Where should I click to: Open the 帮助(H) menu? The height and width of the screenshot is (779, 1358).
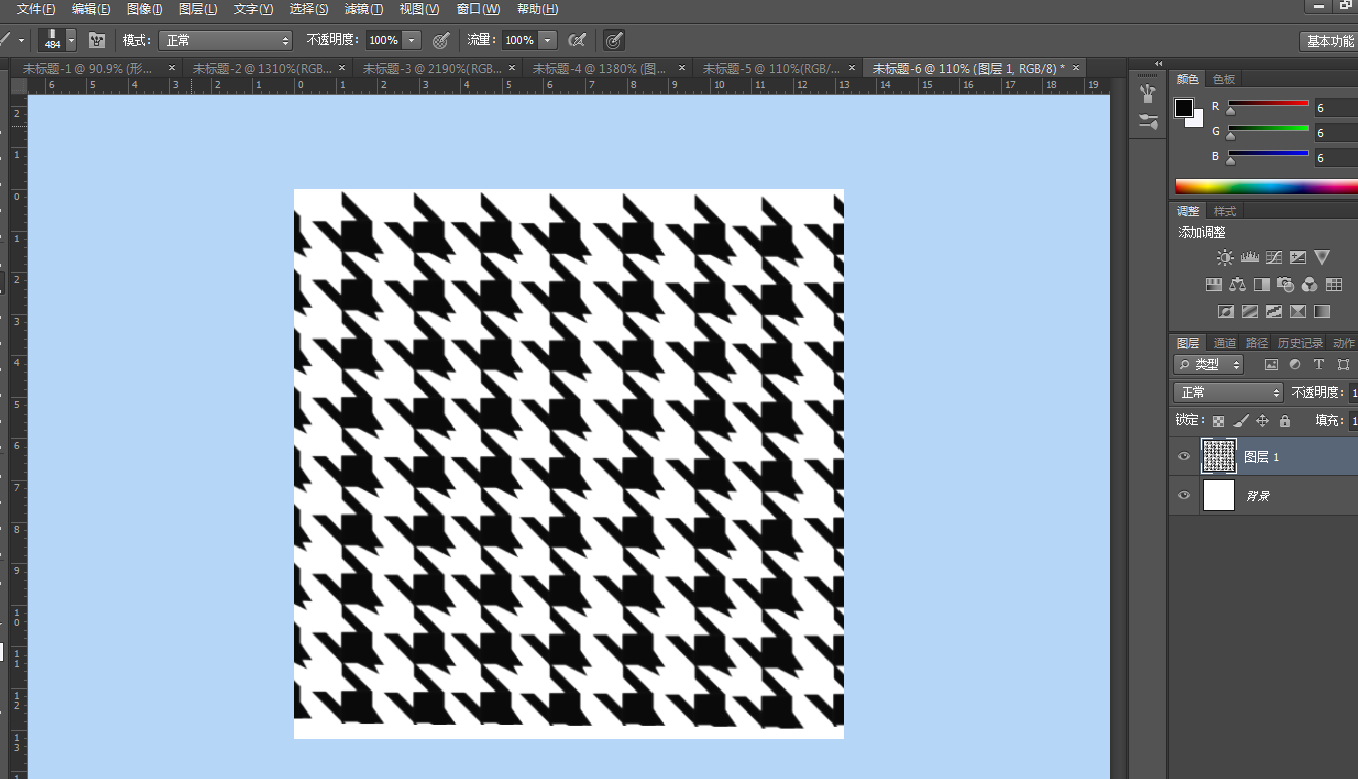click(537, 9)
